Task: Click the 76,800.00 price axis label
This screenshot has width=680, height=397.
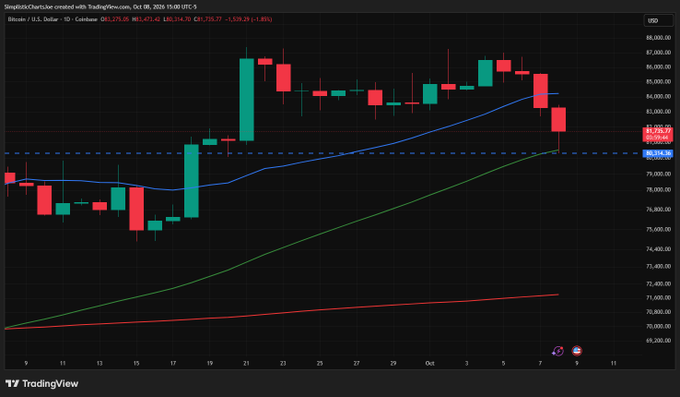Action: [x=658, y=209]
